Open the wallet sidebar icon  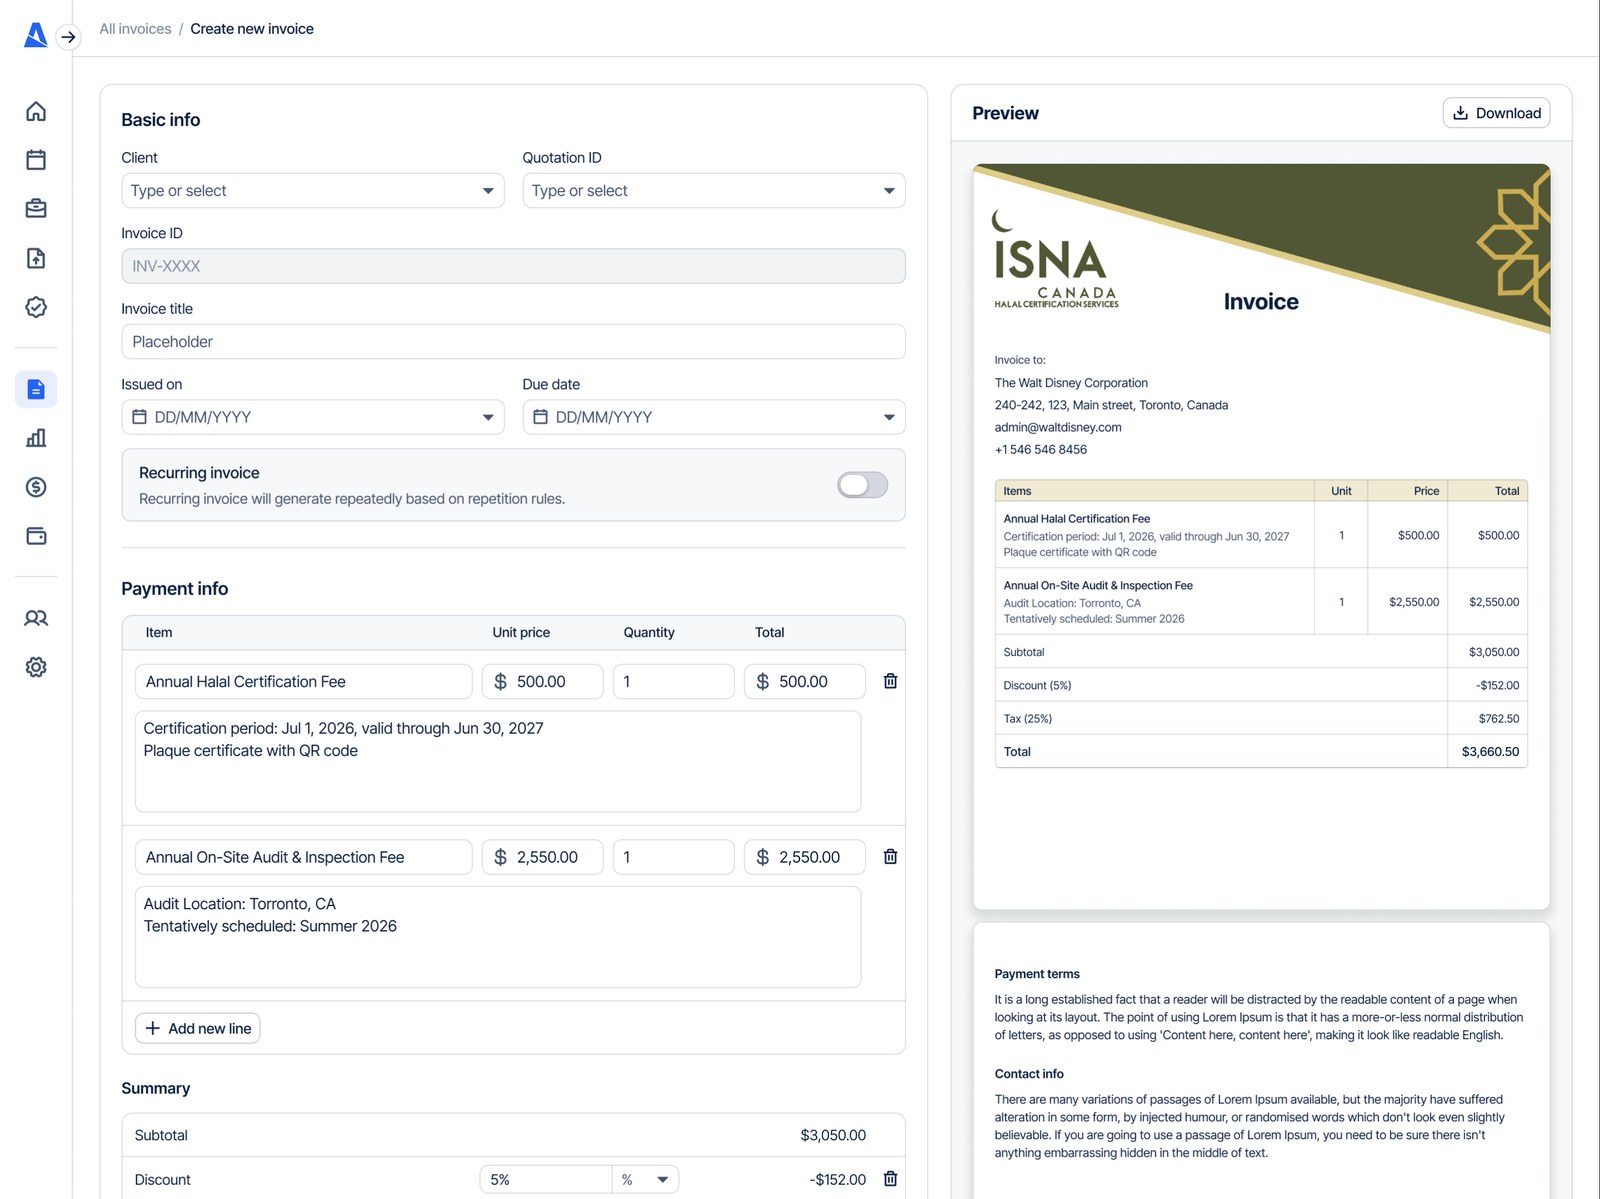(36, 536)
